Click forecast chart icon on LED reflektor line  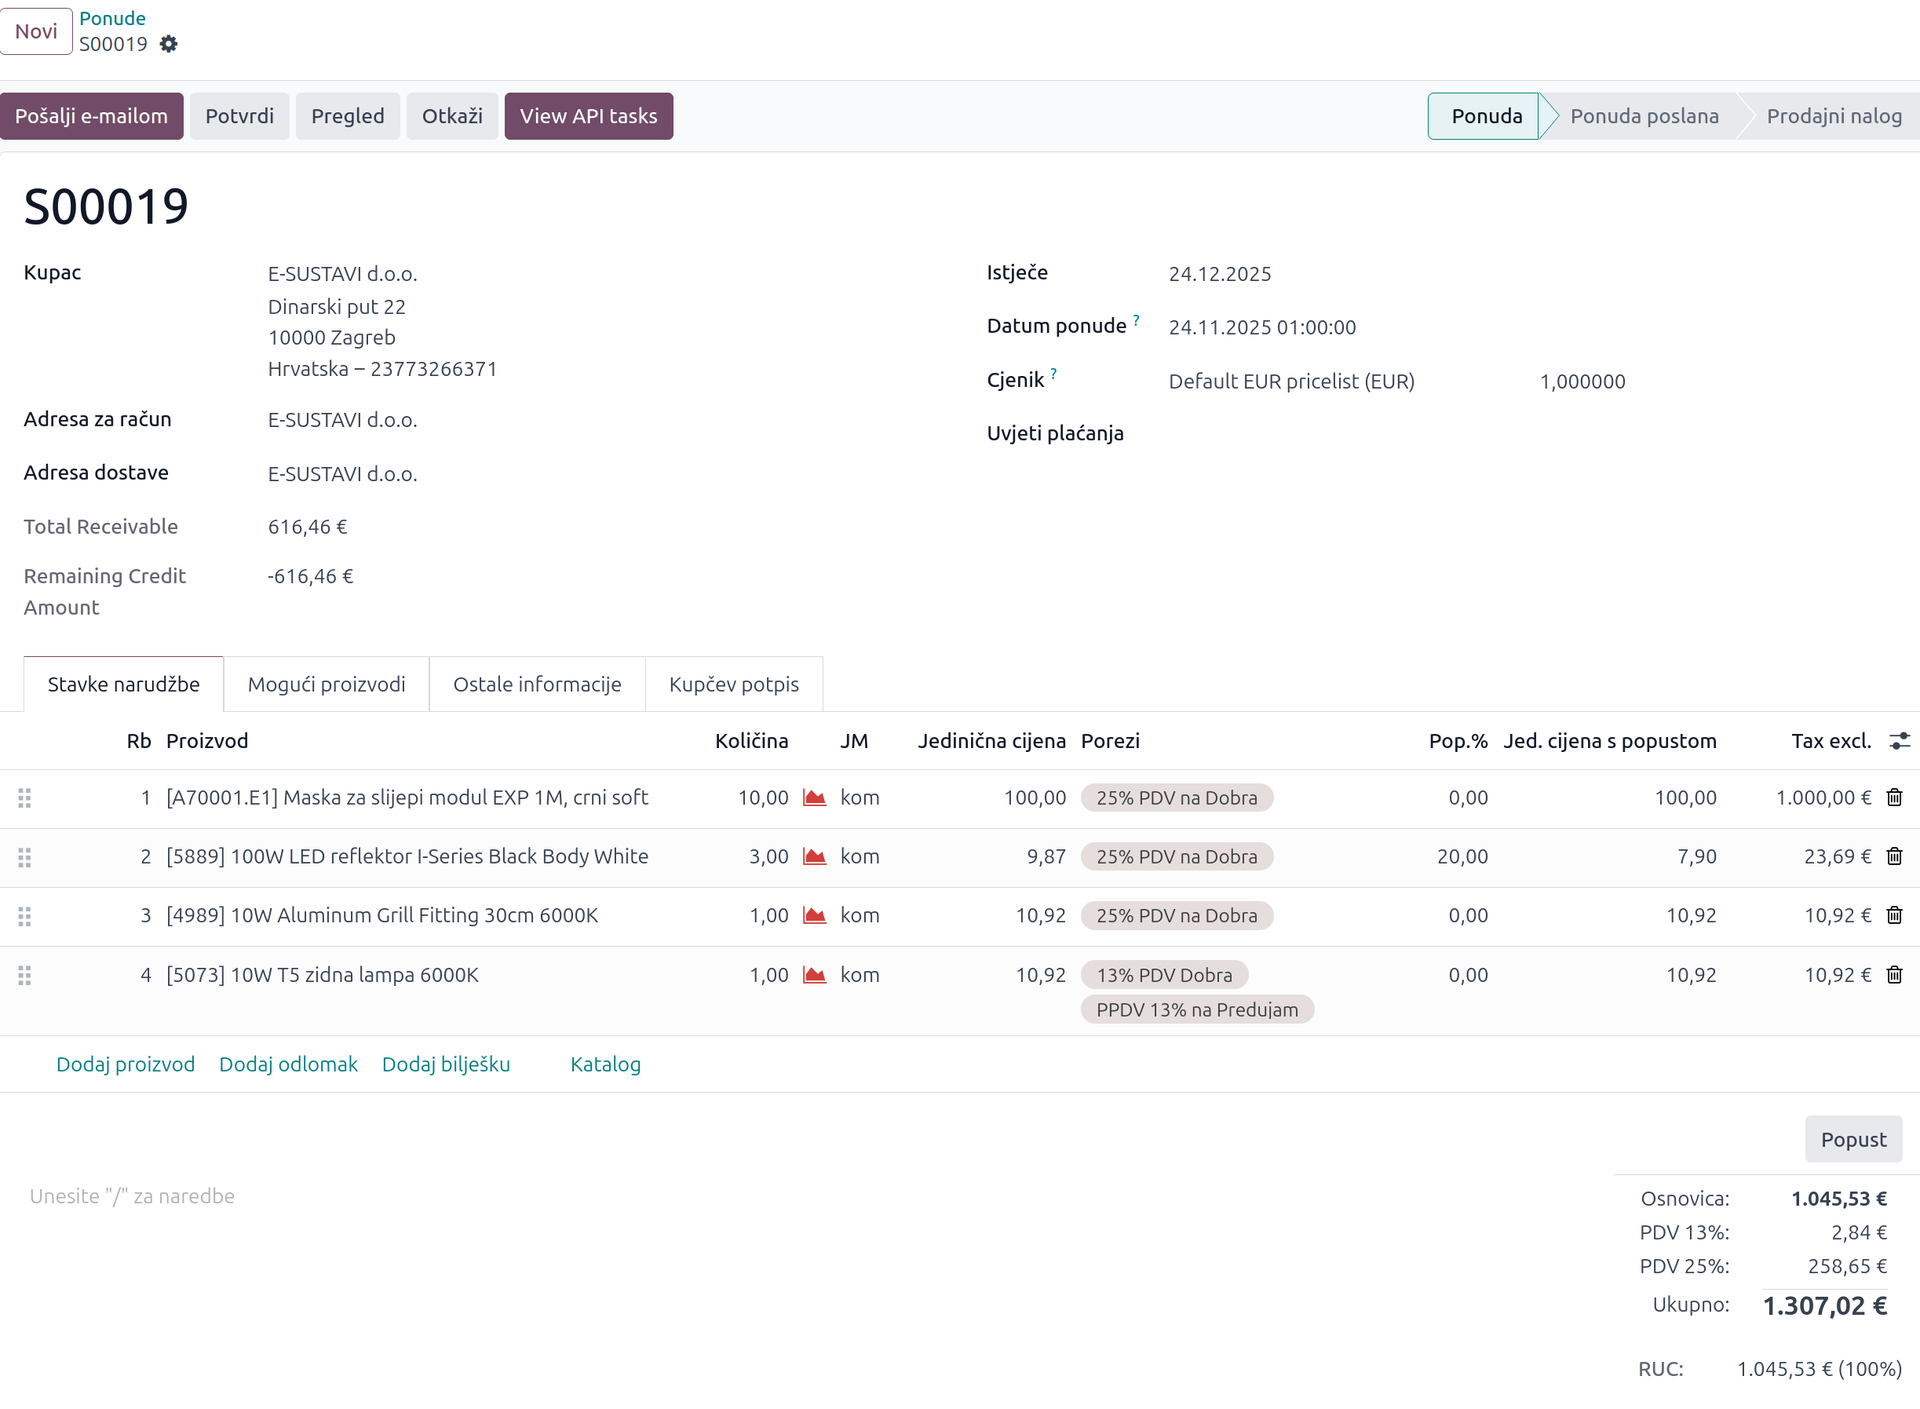(815, 857)
